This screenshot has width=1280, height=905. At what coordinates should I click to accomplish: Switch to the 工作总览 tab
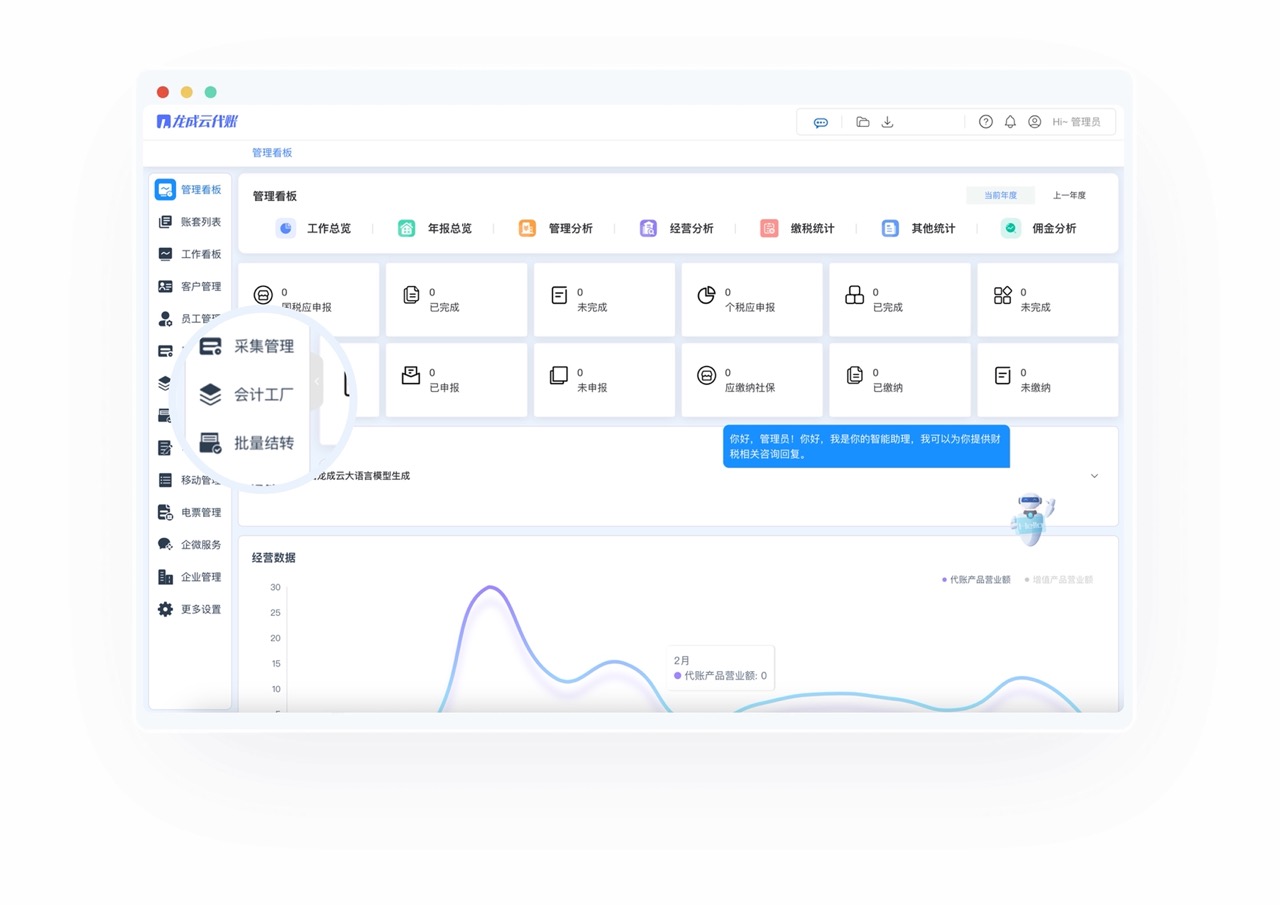(314, 228)
